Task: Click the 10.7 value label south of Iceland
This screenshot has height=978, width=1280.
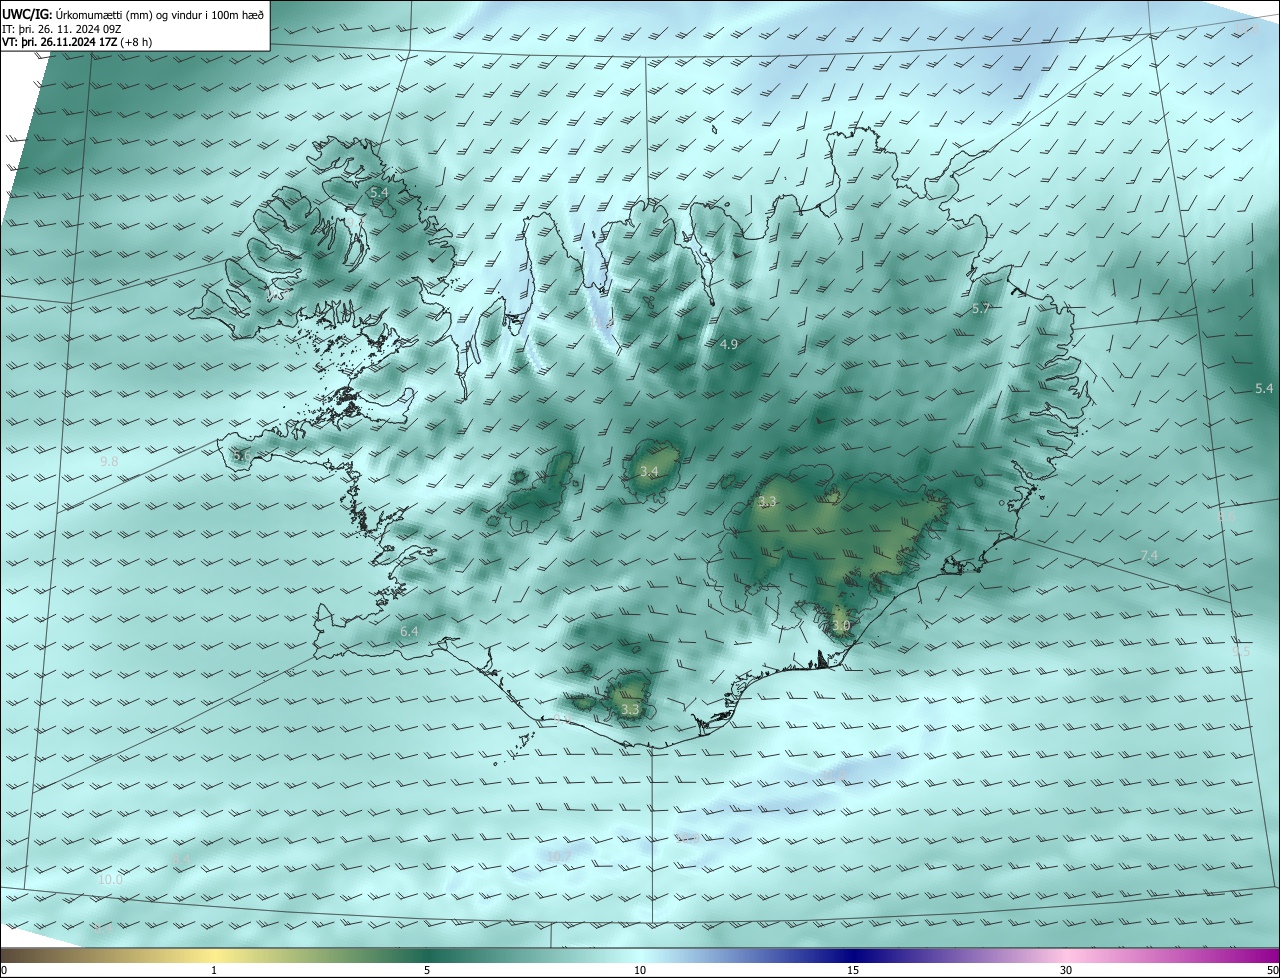Action: (x=557, y=856)
